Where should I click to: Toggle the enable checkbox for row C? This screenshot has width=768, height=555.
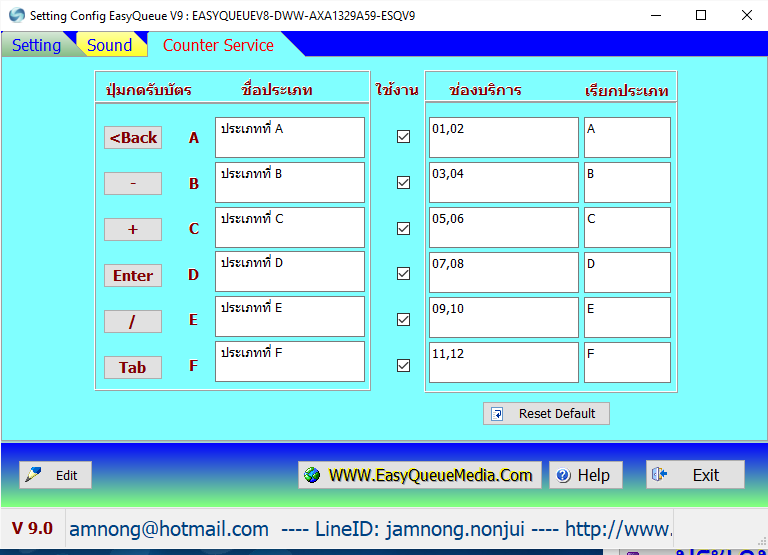(403, 228)
